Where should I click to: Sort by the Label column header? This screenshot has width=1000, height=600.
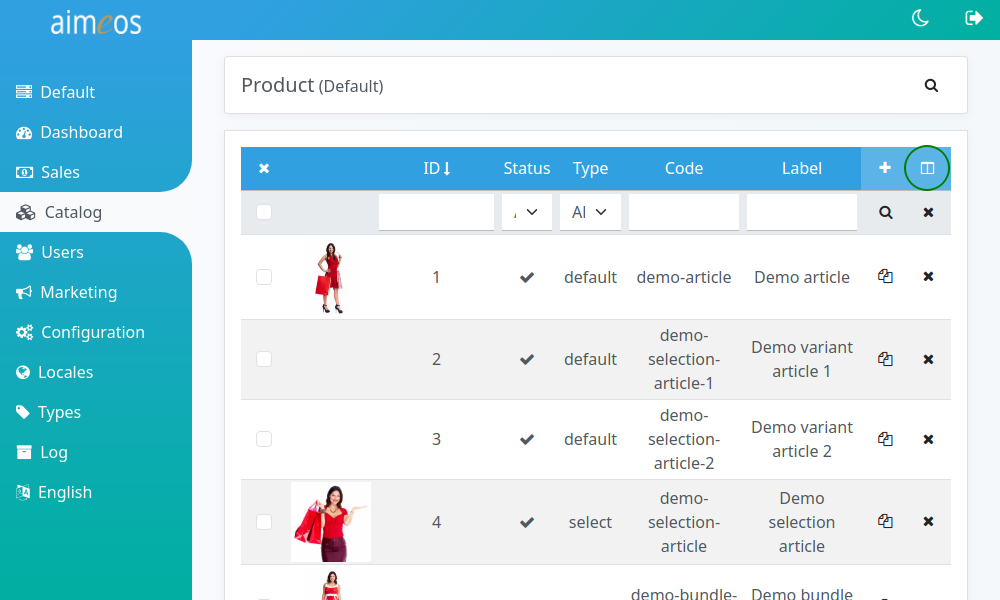[802, 168]
